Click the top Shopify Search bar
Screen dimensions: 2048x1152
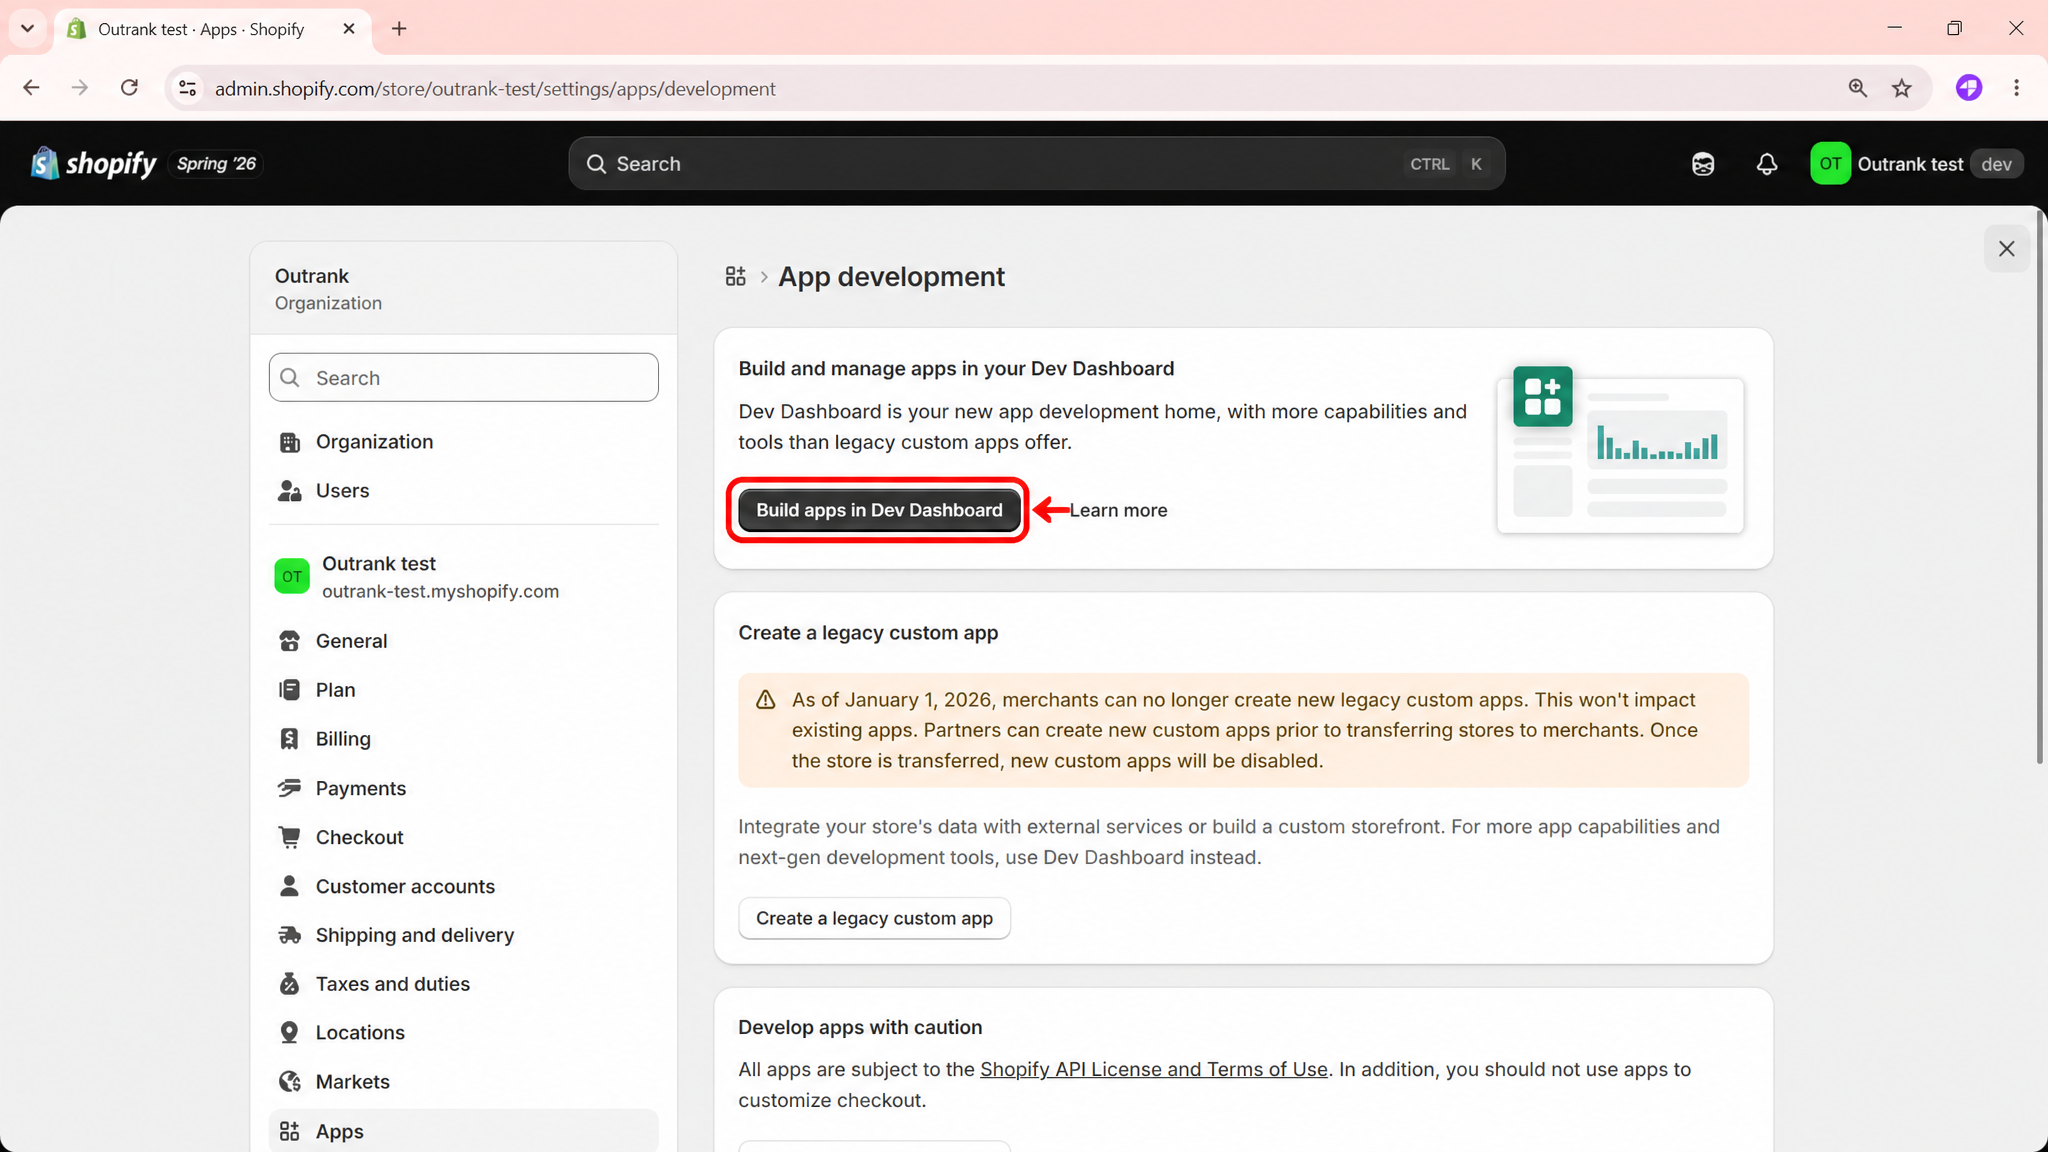click(1036, 163)
